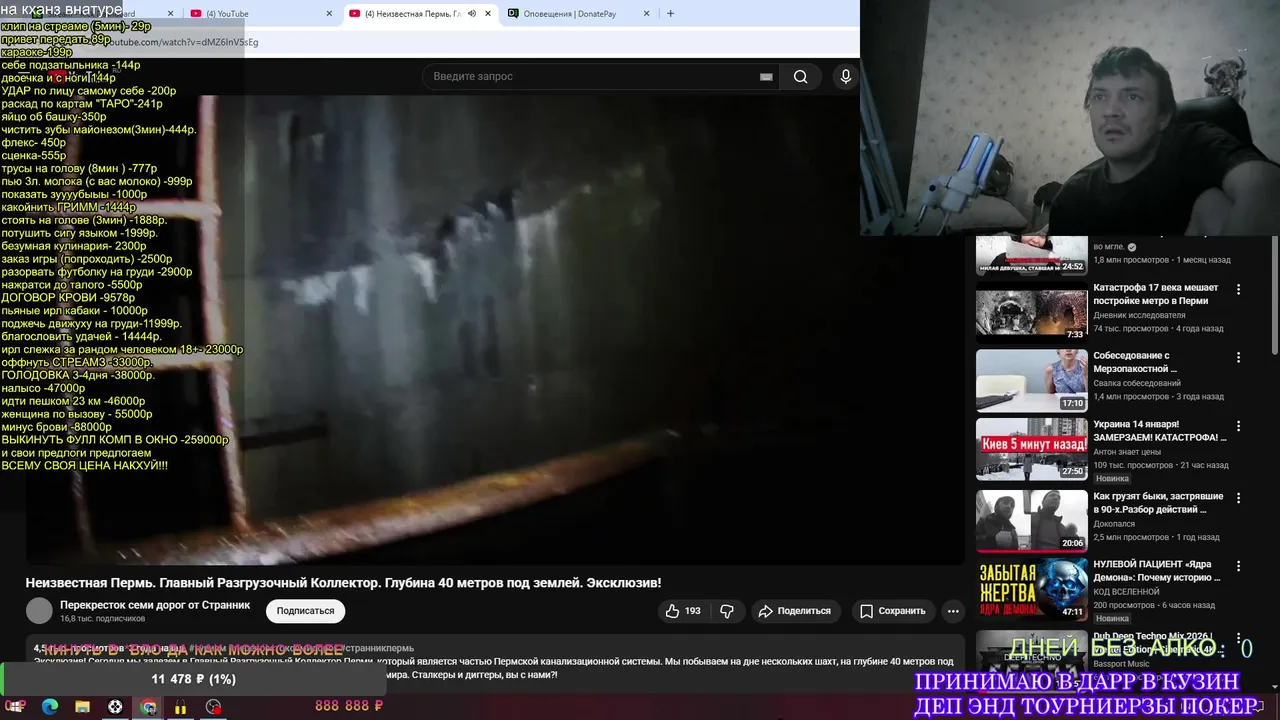This screenshot has width=1280, height=720.
Task: Click 16,8 тыс. подписчиков subscriber count
Action: [x=102, y=619]
